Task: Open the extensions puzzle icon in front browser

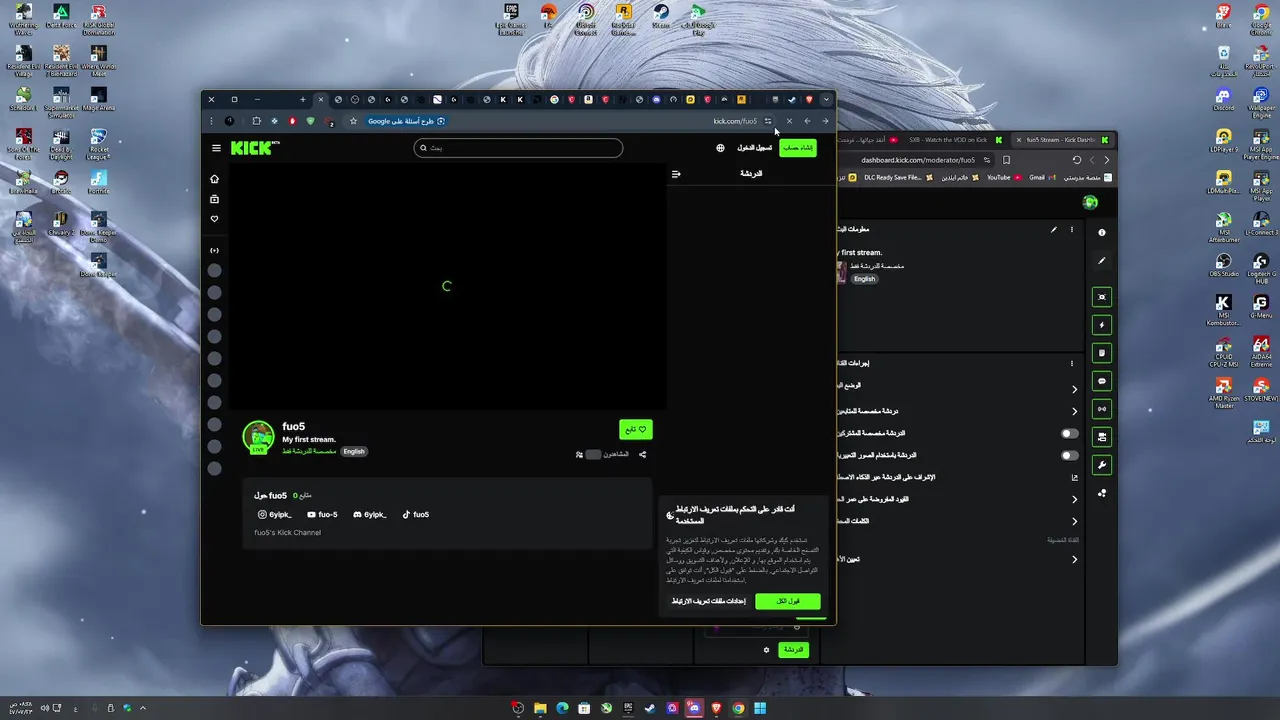Action: coord(256,121)
